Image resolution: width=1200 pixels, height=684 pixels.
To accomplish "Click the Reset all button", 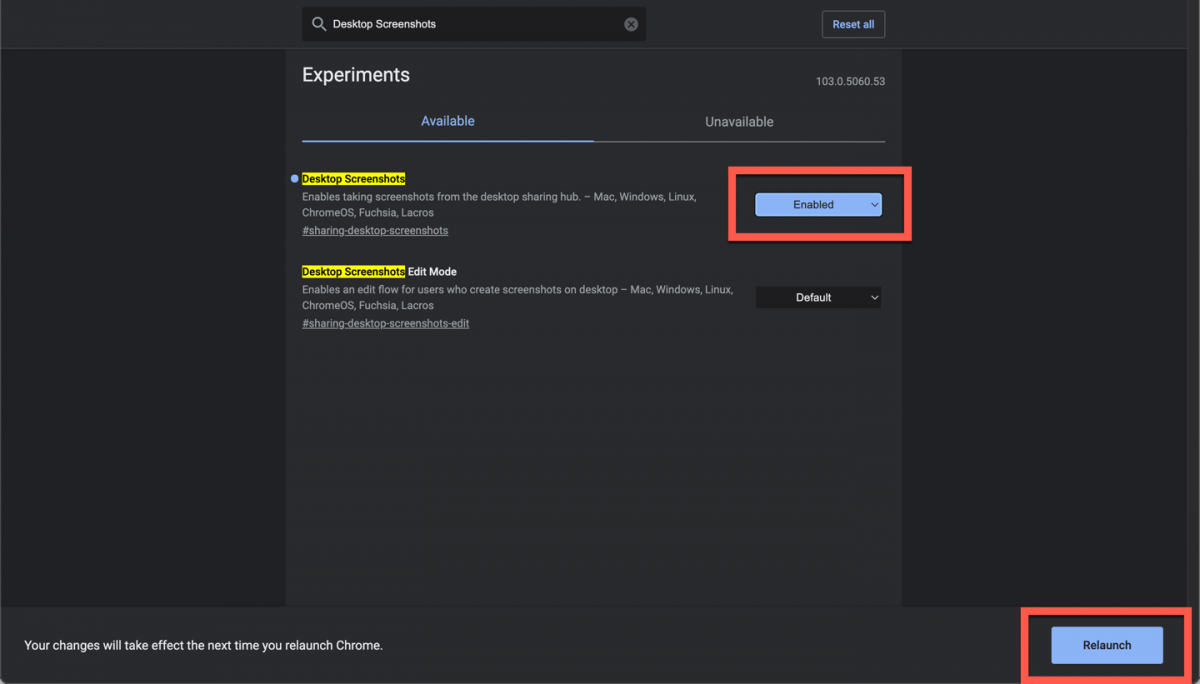I will 853,24.
